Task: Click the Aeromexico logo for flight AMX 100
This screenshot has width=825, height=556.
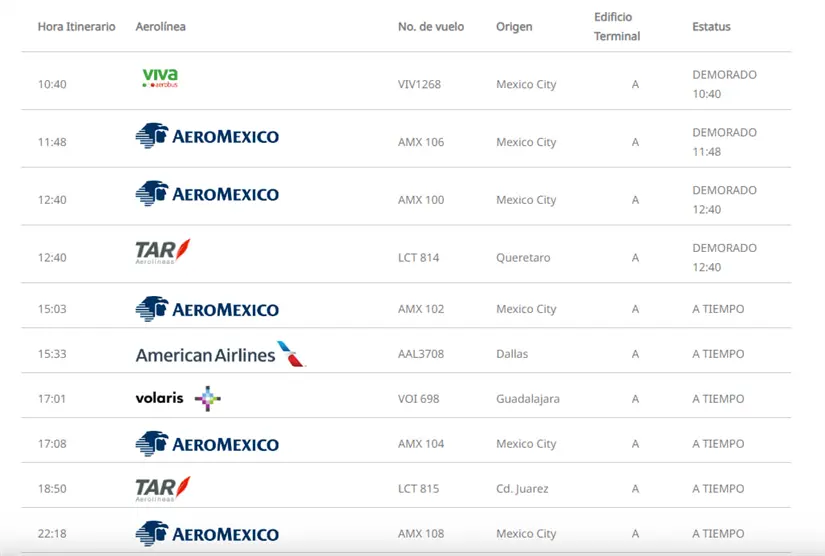Action: coord(207,194)
